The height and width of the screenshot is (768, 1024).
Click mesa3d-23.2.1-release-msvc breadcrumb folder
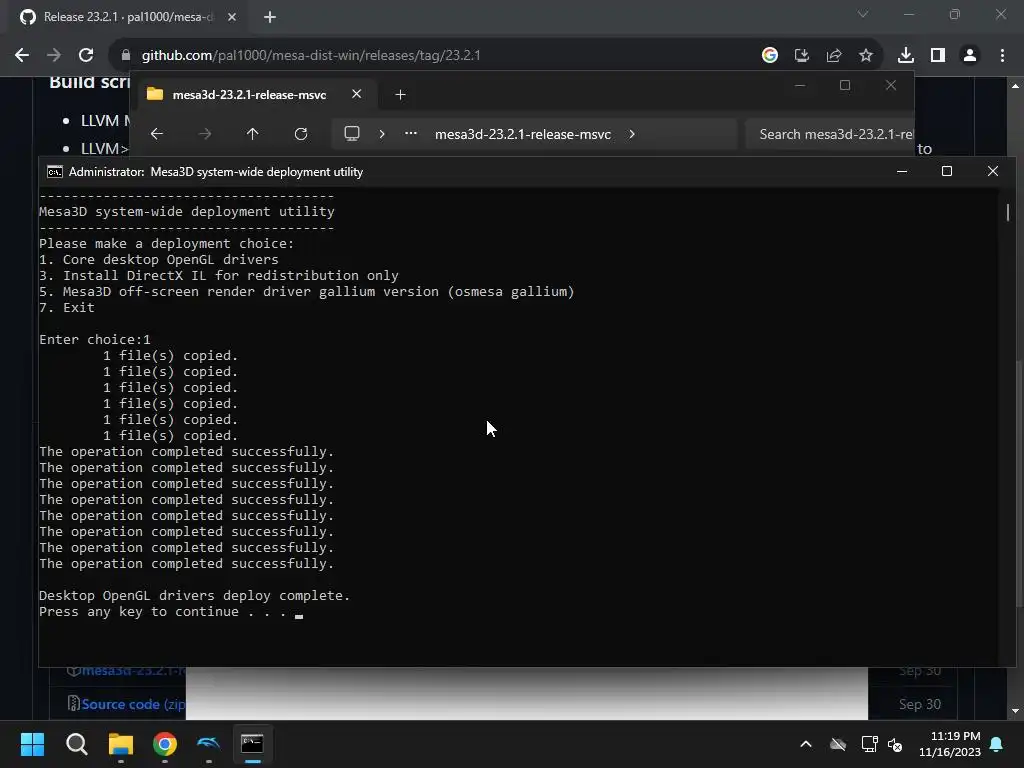[x=522, y=134]
